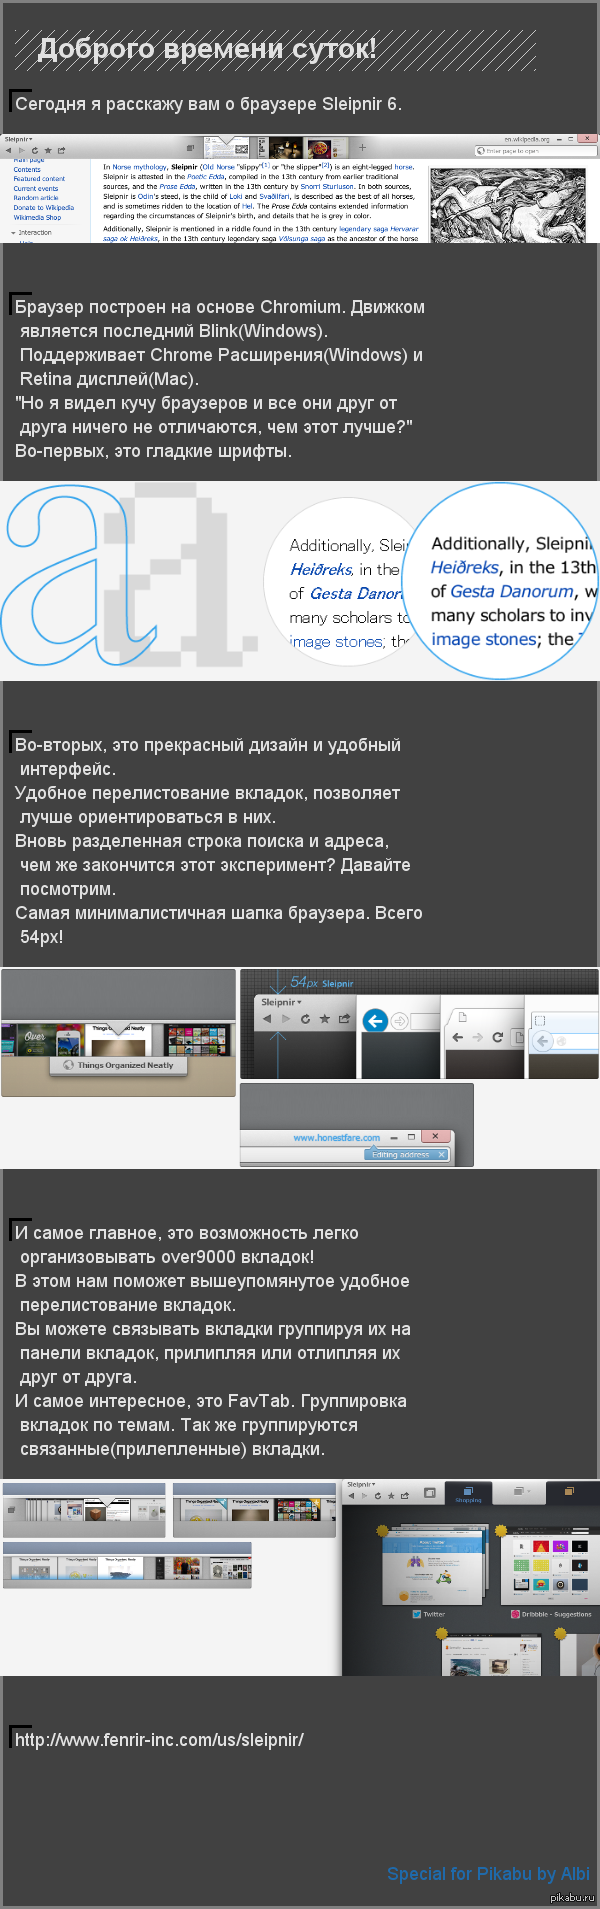
Task: Close the 'Editing address' tag with its X
Action: [441, 1155]
